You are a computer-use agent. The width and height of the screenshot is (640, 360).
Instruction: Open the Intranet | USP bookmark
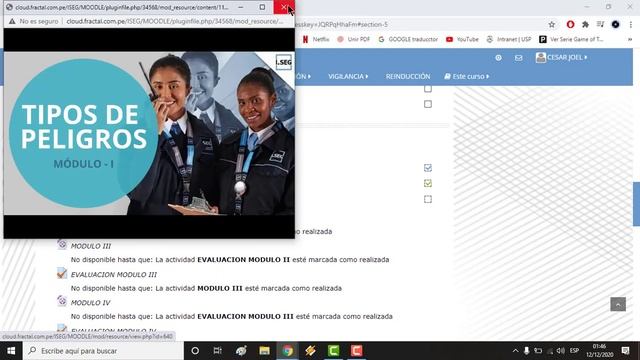point(509,39)
